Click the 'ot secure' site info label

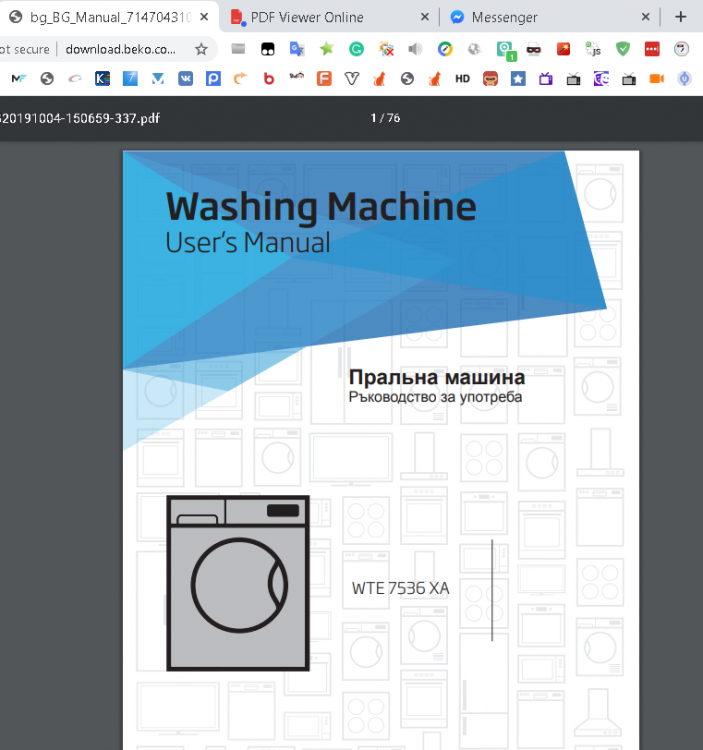tap(25, 49)
